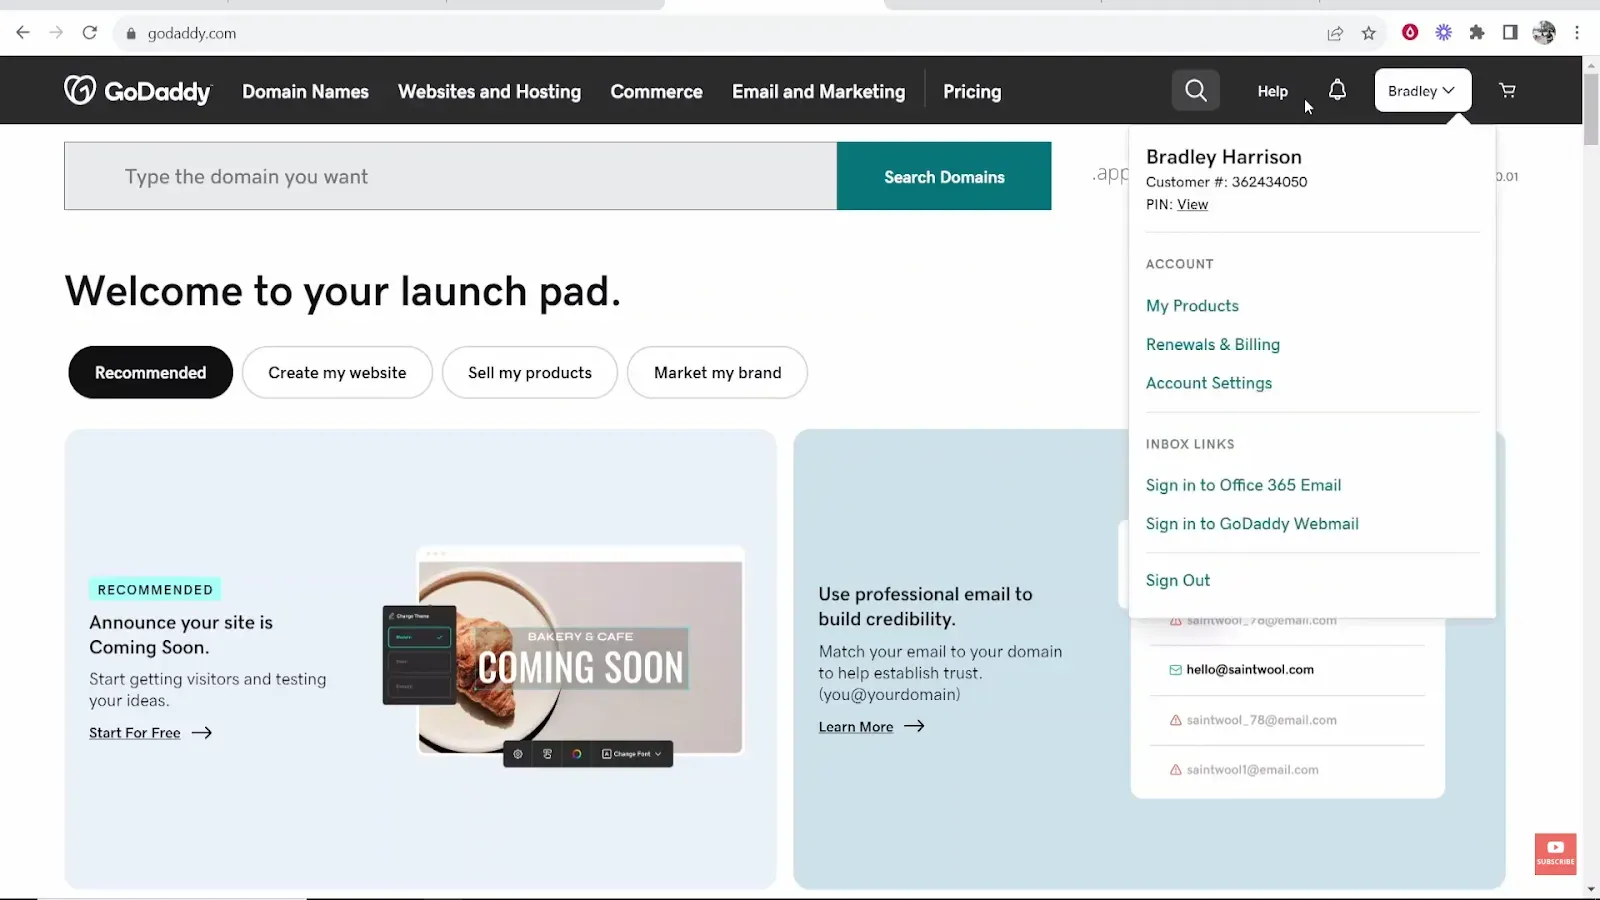Open Renewals & Billing
The height and width of the screenshot is (900, 1600).
pos(1213,344)
